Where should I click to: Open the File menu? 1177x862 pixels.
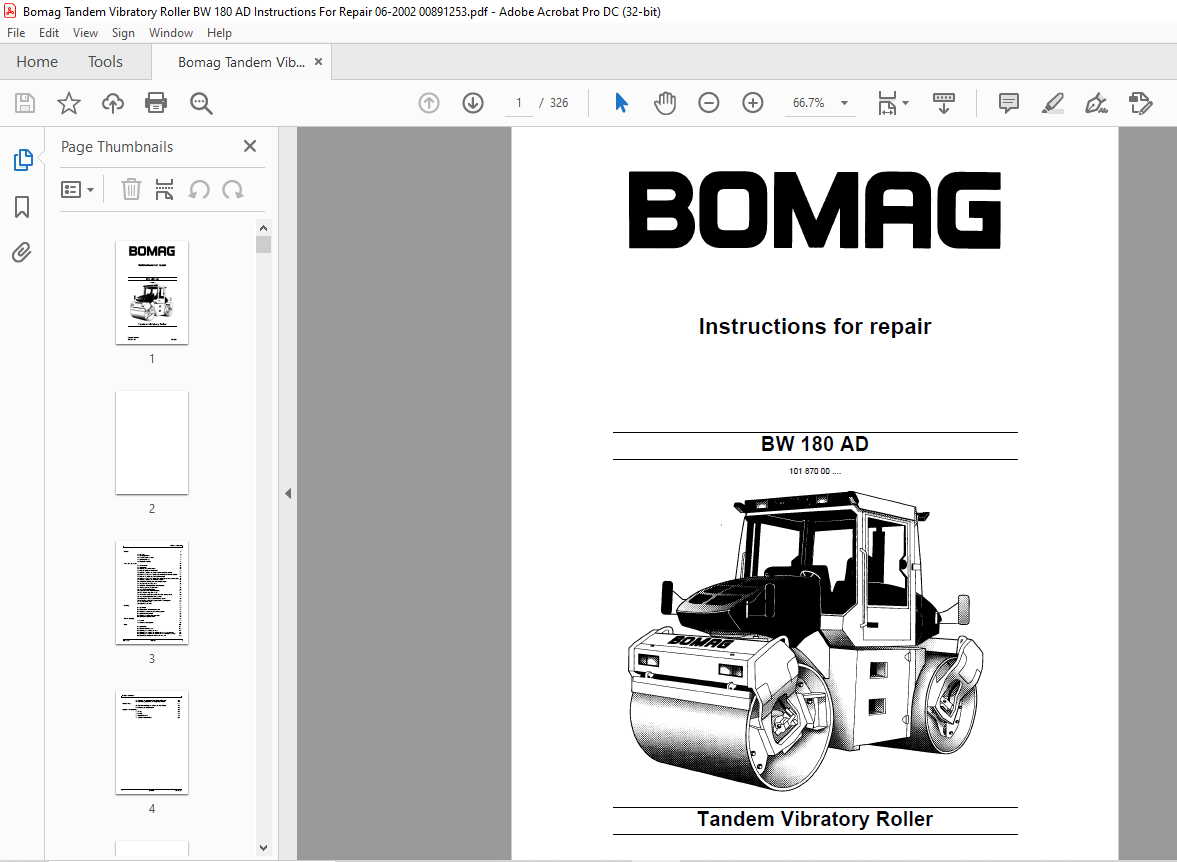(x=16, y=33)
